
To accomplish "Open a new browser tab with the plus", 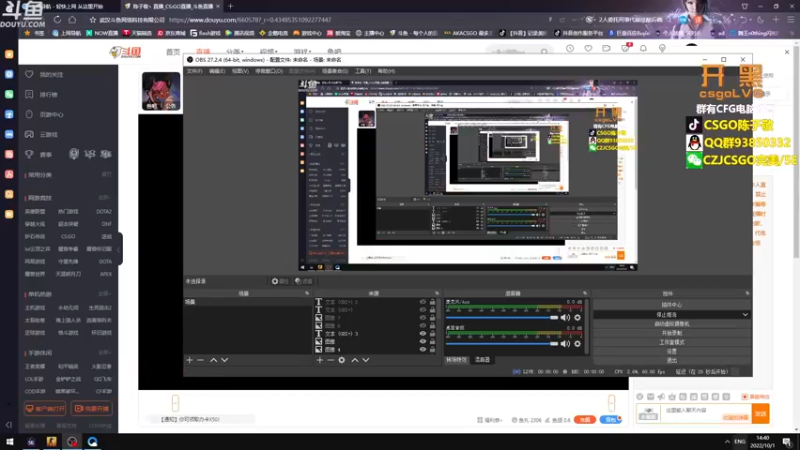I will (x=230, y=6).
